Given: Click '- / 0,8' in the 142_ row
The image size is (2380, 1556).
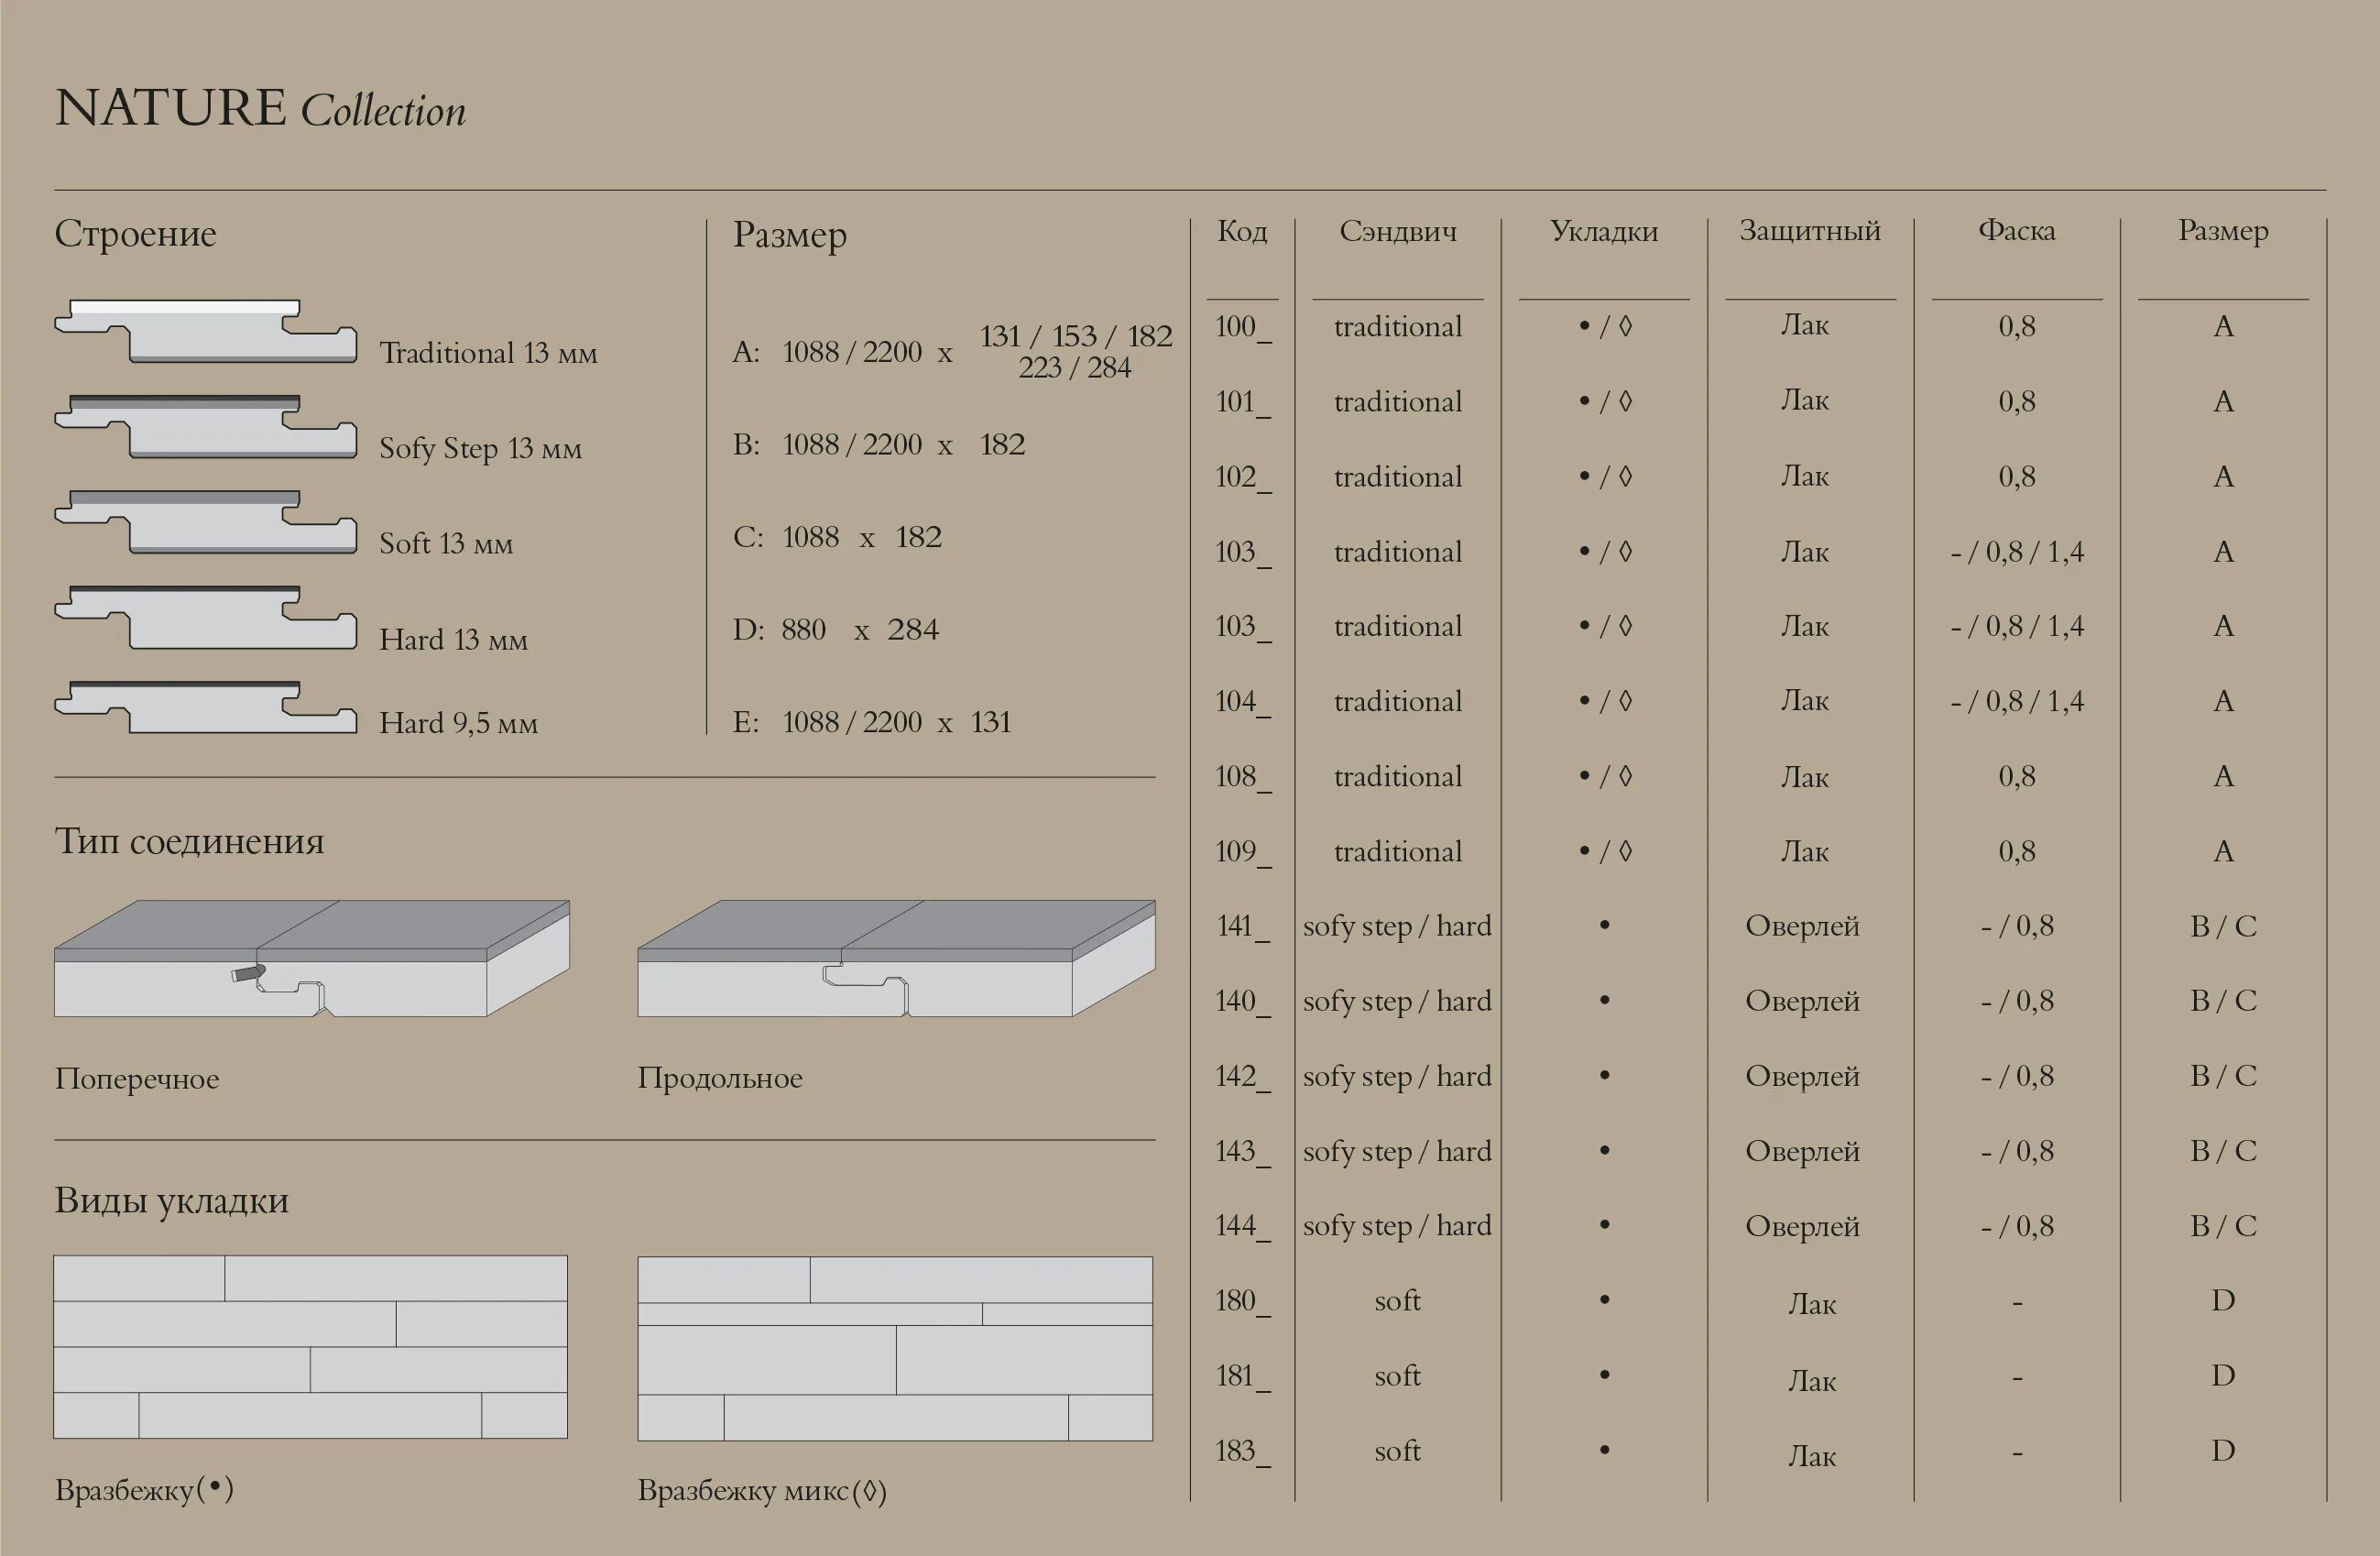Looking at the screenshot, I should point(2017,1077).
